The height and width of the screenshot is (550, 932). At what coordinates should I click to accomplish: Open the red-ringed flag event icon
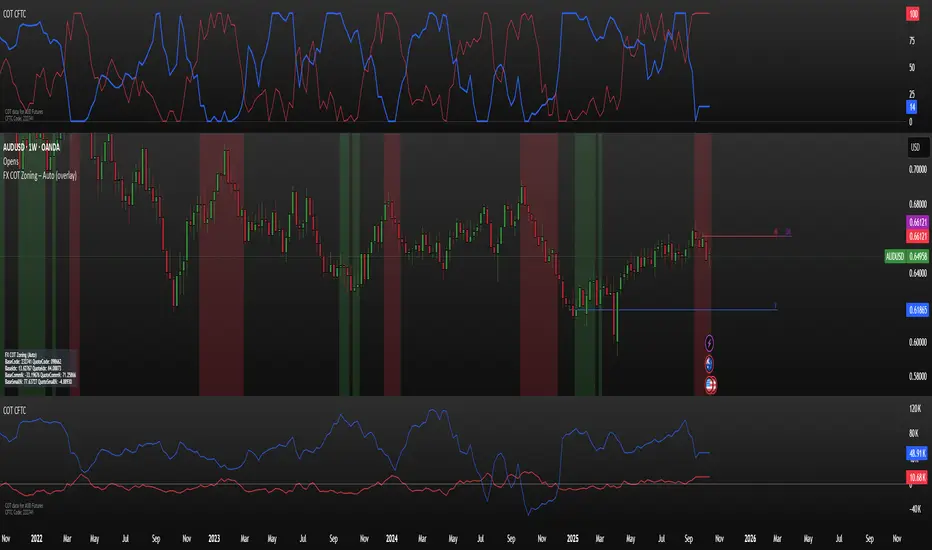710,382
